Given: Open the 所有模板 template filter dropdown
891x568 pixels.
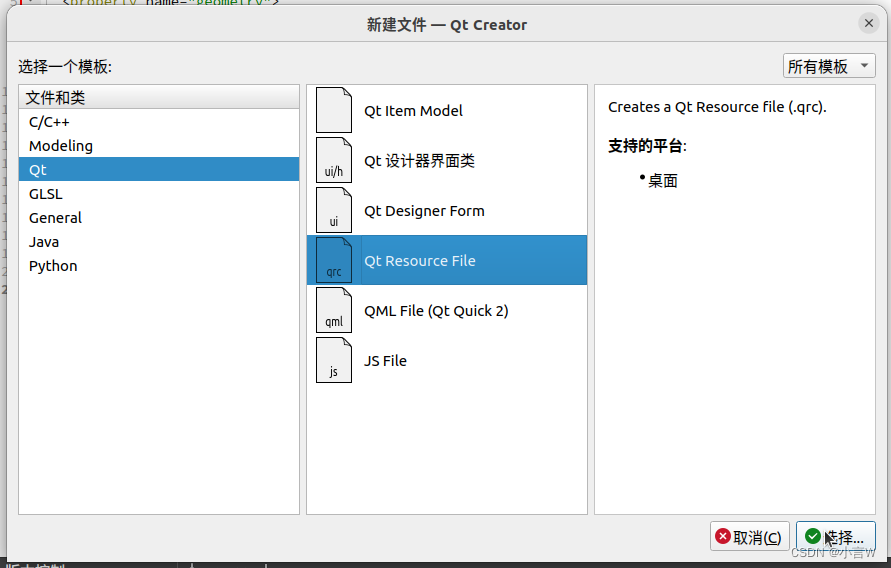Looking at the screenshot, I should point(828,66).
